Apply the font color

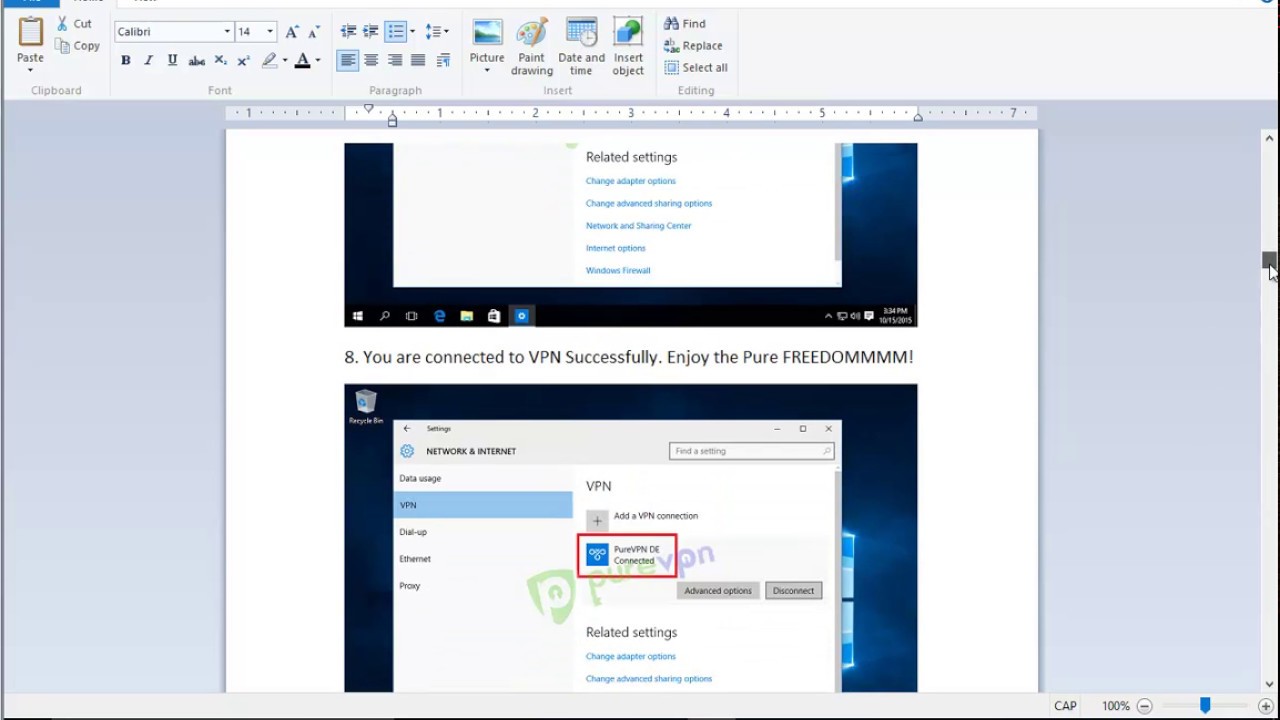click(303, 61)
